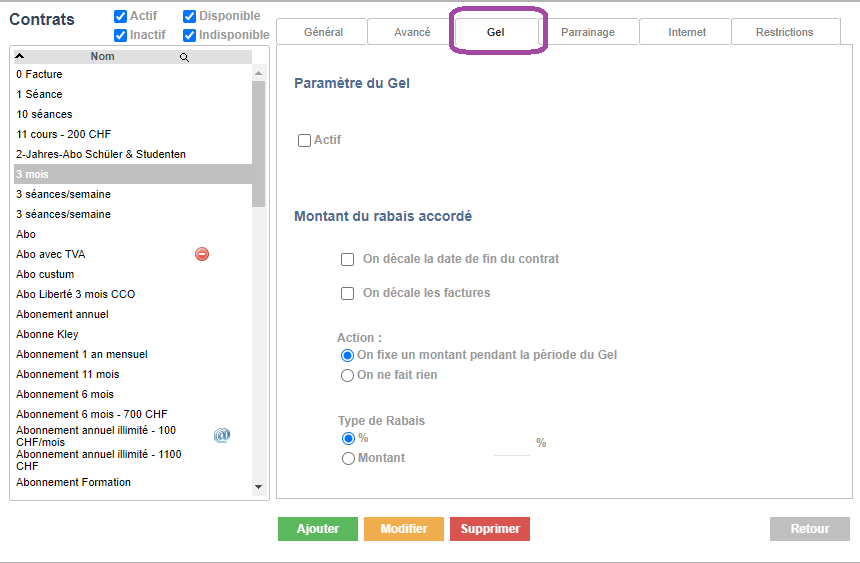860x563 pixels.
Task: Switch to the Général tab
Action: (x=322, y=32)
